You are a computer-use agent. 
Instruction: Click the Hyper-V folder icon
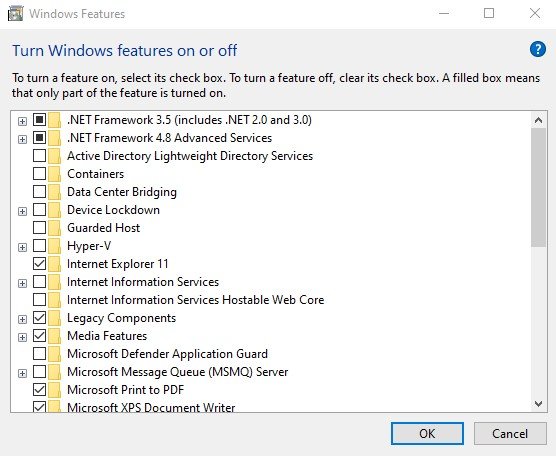(x=55, y=246)
